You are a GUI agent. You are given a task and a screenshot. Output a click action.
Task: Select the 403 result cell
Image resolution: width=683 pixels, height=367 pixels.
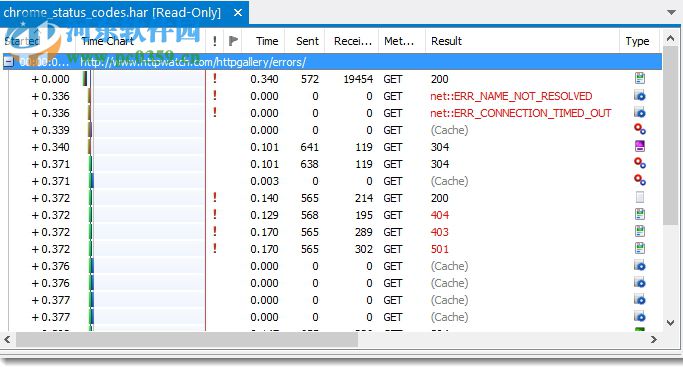click(x=440, y=232)
